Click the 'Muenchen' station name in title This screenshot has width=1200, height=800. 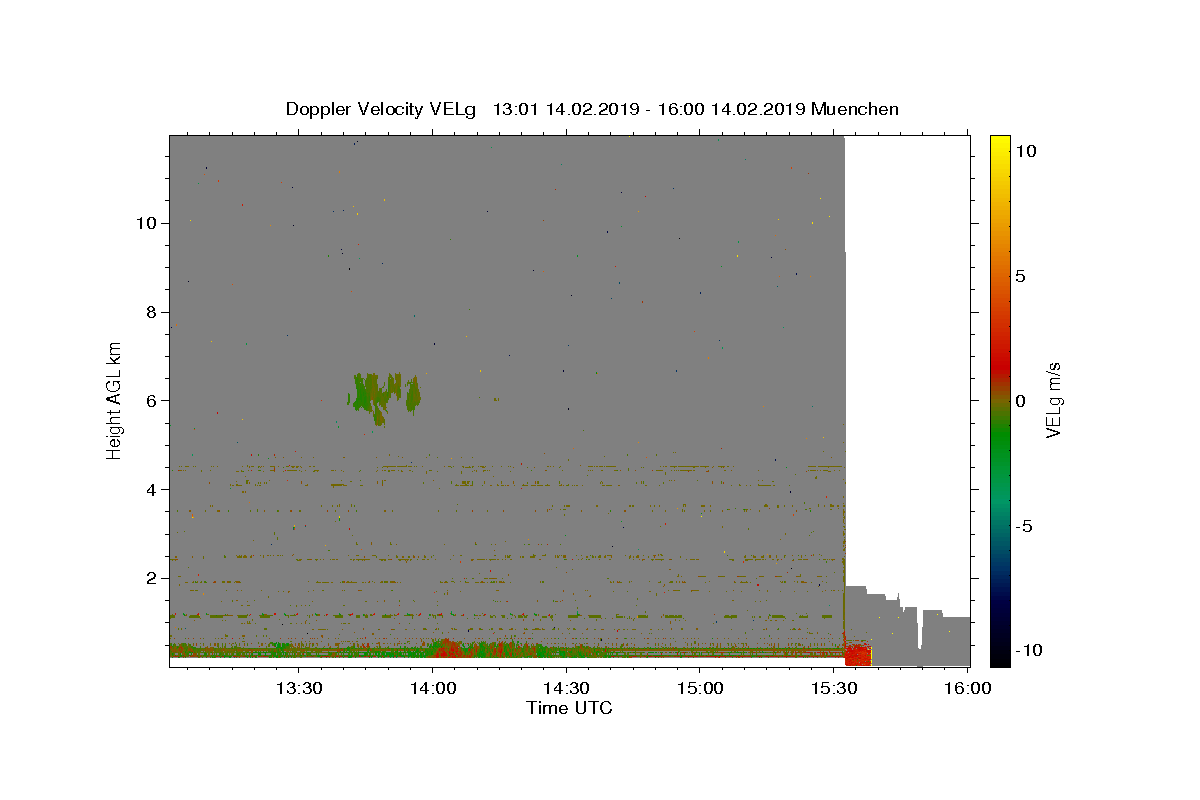click(855, 109)
